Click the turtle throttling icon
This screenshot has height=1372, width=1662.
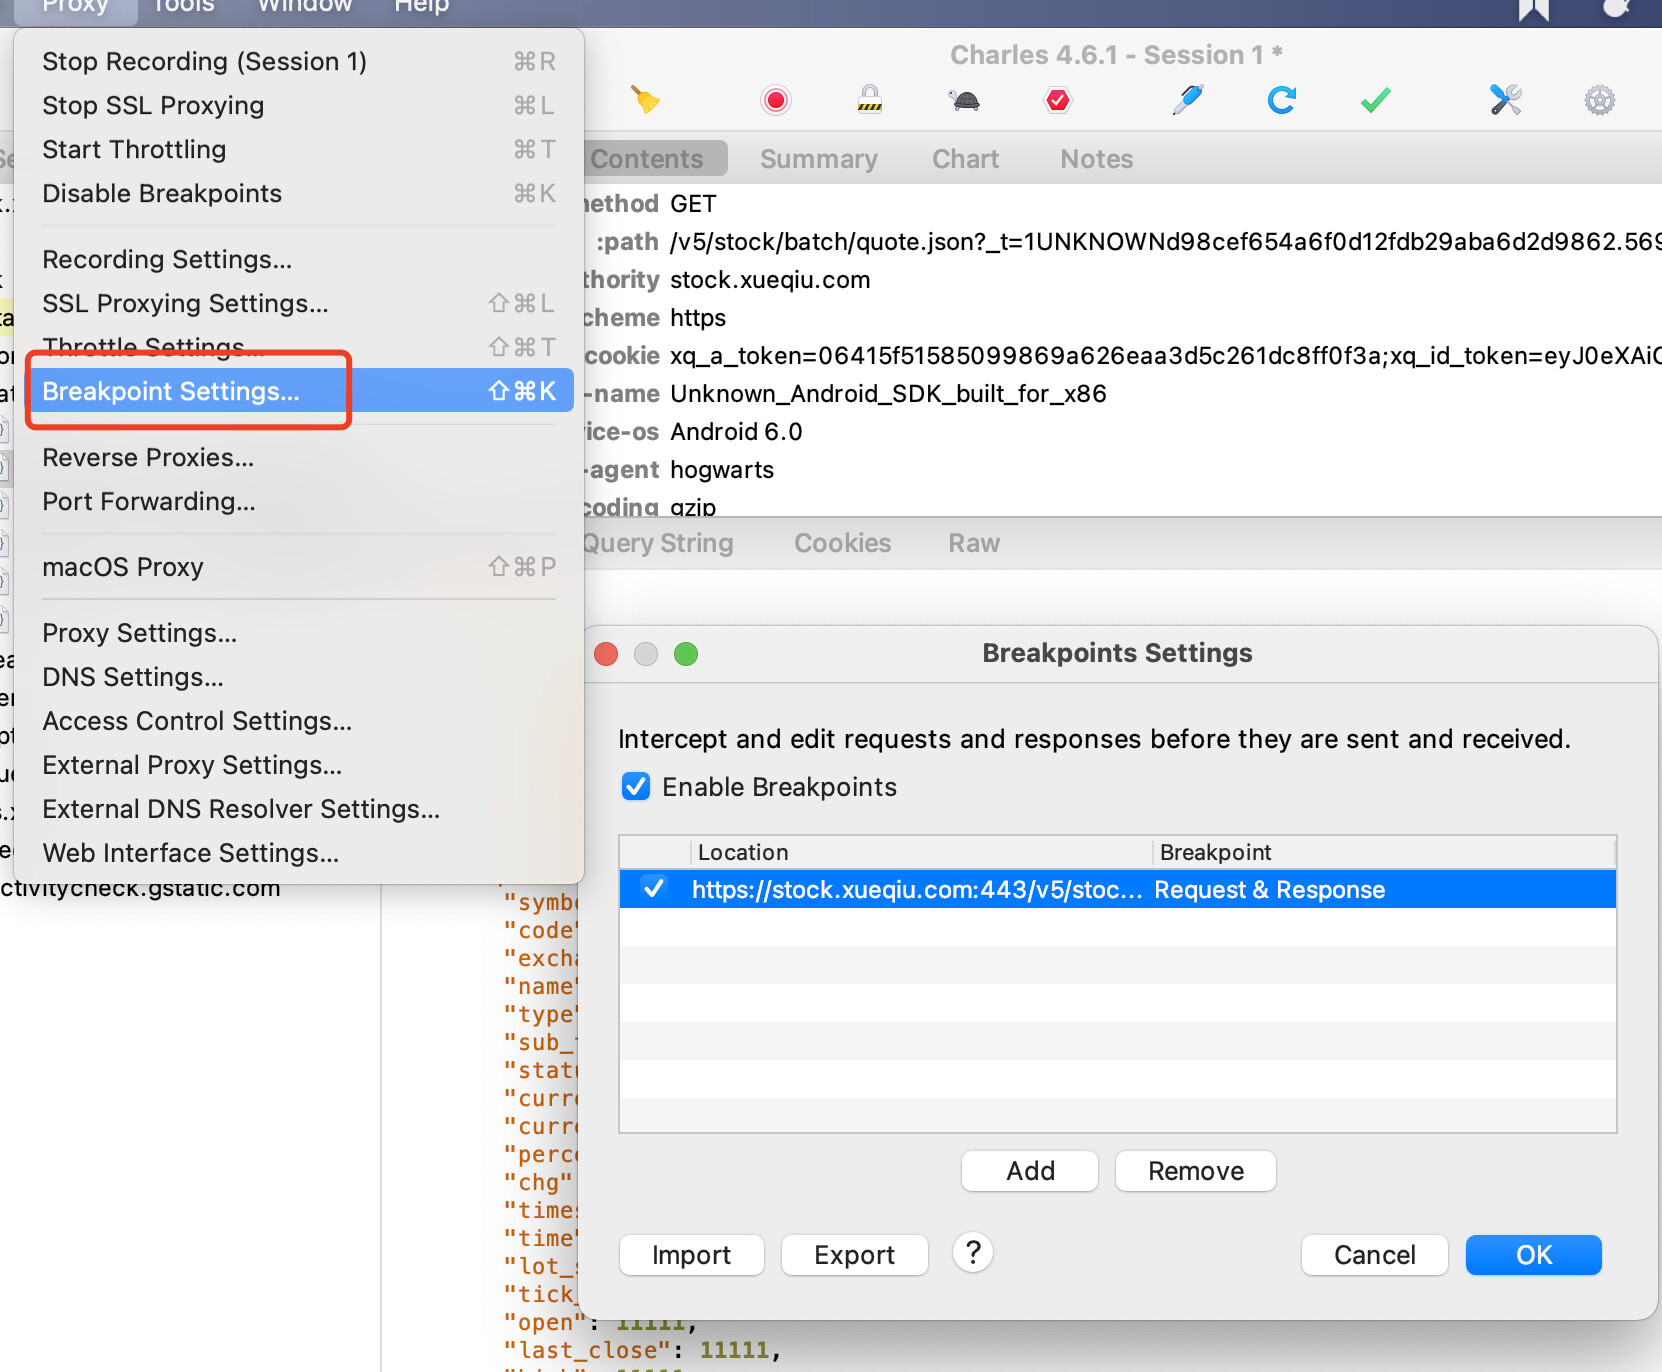pos(964,100)
